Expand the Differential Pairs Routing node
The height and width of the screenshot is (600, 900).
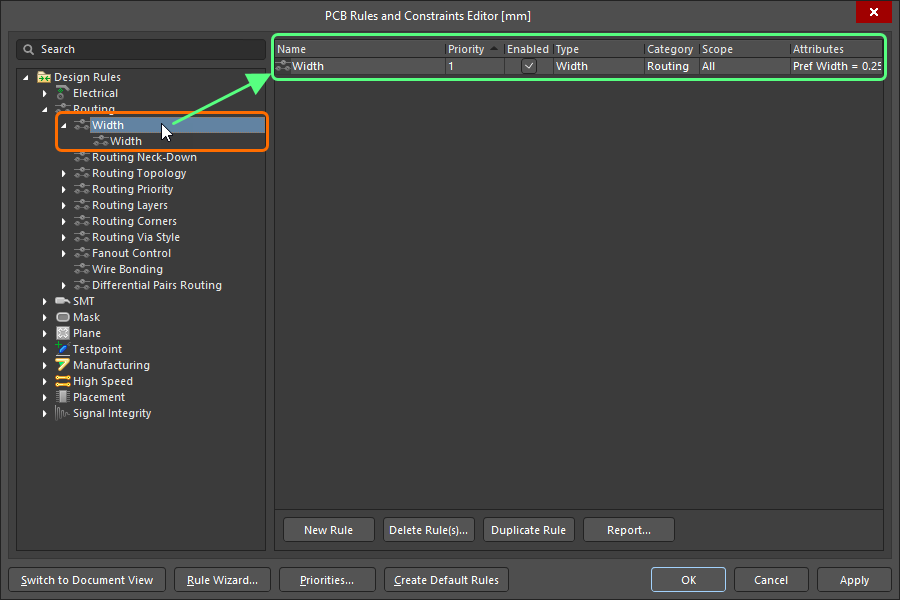pos(64,285)
